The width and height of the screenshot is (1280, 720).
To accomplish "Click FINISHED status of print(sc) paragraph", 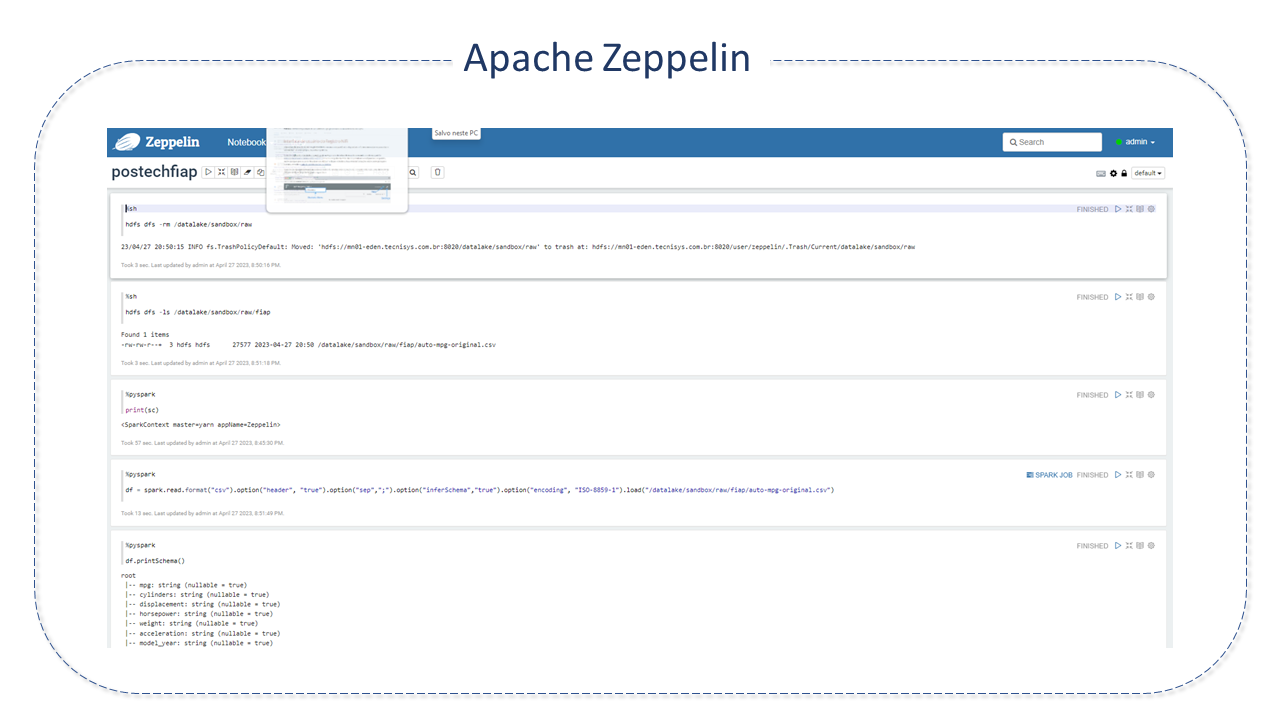I will (1092, 395).
